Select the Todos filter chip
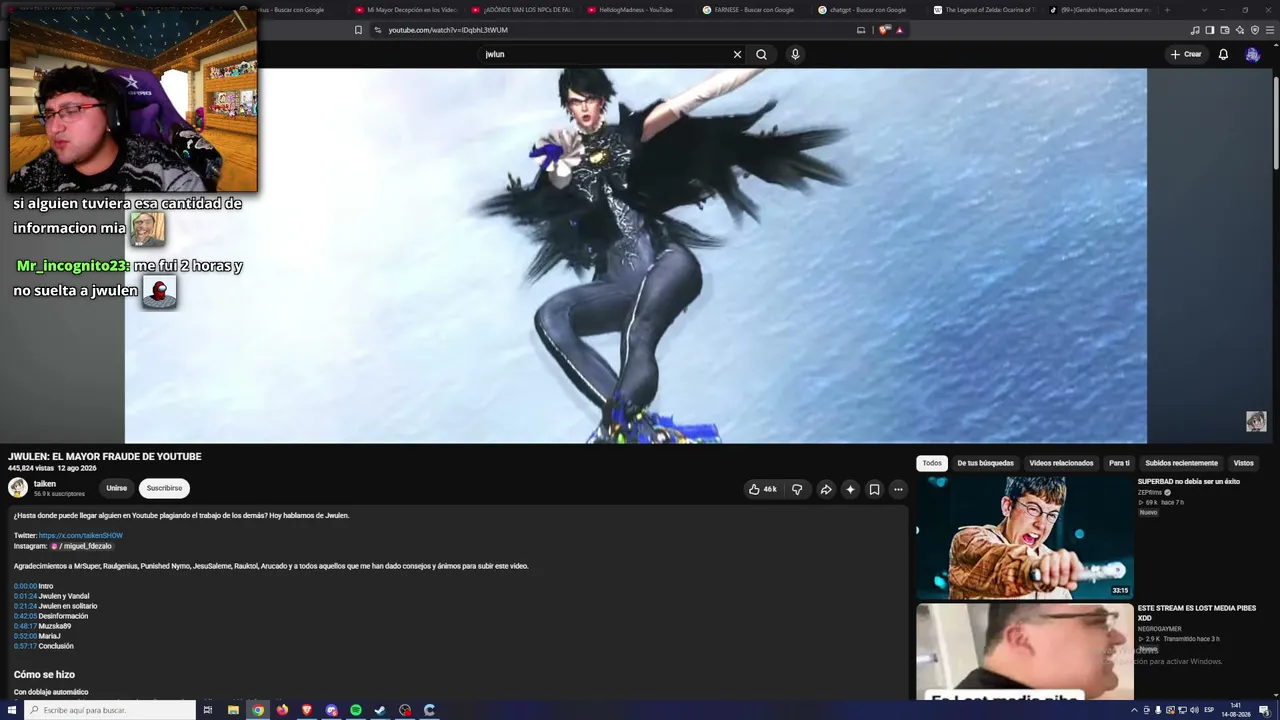1280x720 pixels. pyautogui.click(x=932, y=463)
